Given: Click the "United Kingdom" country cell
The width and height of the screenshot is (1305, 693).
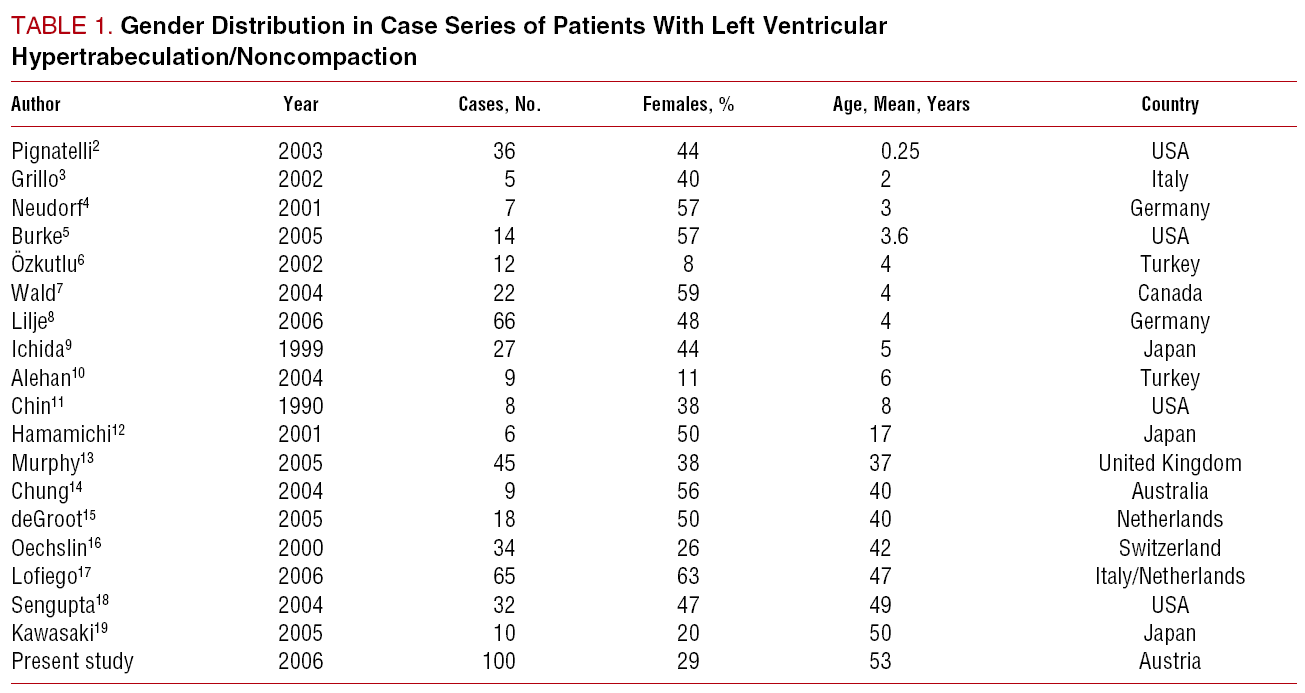Looking at the screenshot, I should (1170, 463).
